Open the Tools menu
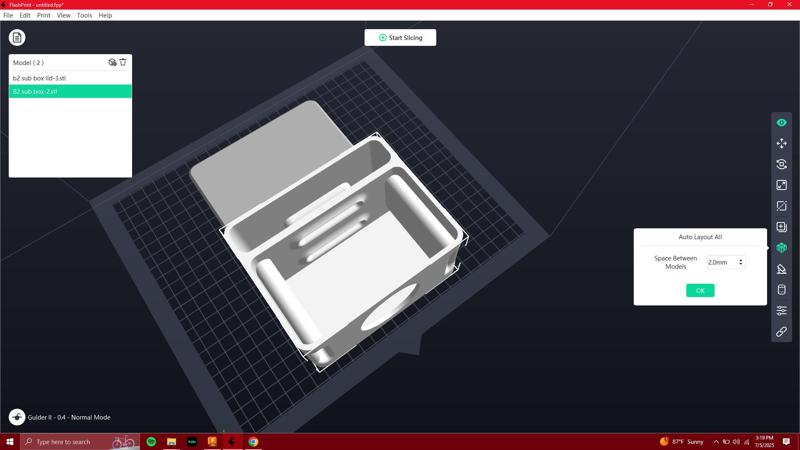Screen dimensions: 800x450 click(x=84, y=15)
